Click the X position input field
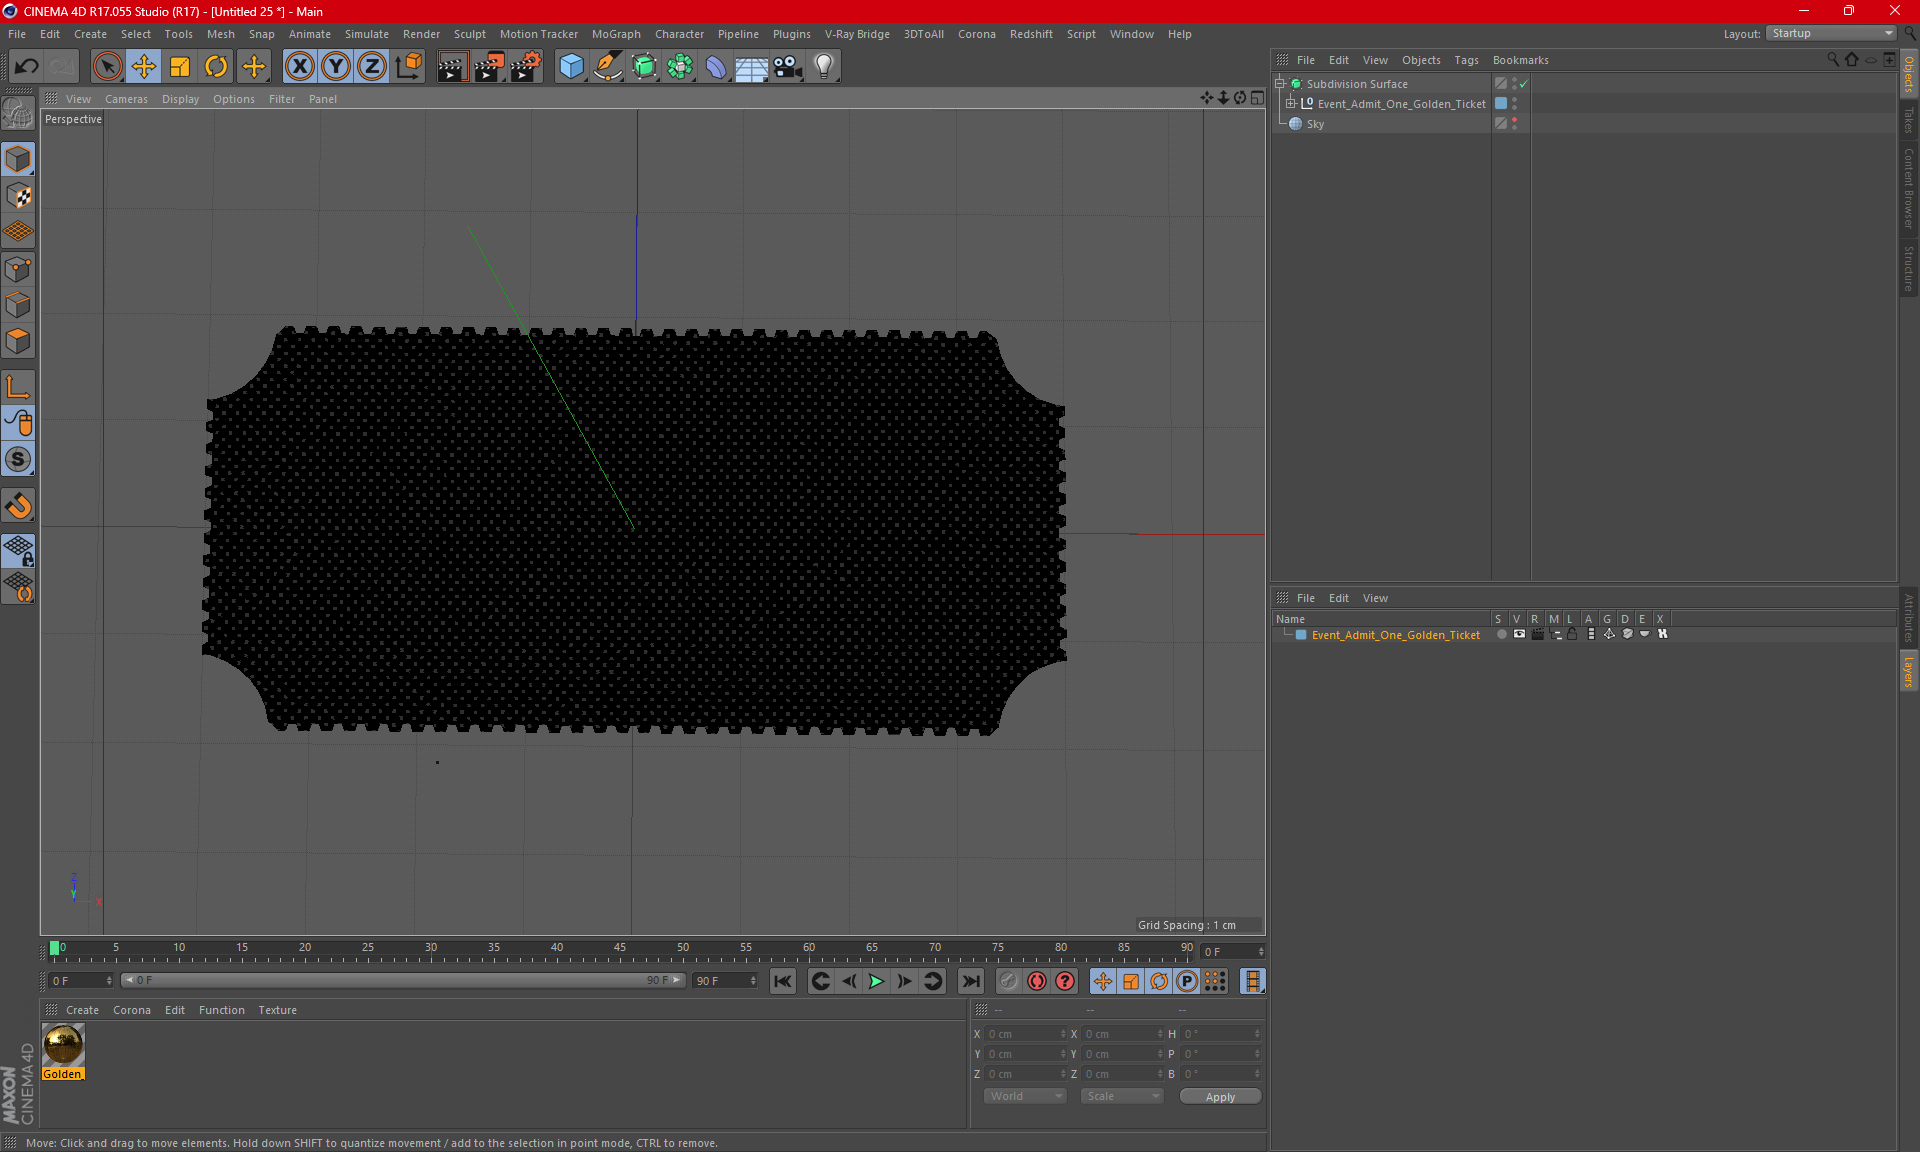This screenshot has width=1920, height=1152. pos(1025,1034)
